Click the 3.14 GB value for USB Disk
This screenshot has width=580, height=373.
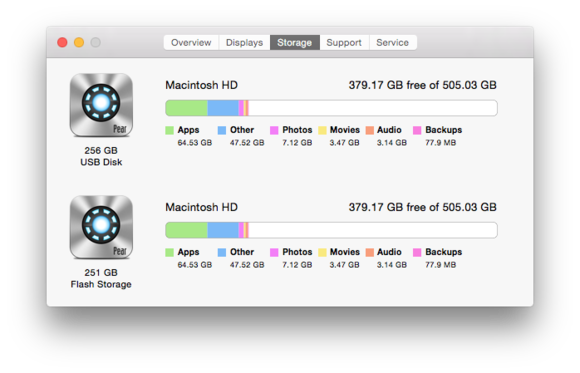point(392,142)
